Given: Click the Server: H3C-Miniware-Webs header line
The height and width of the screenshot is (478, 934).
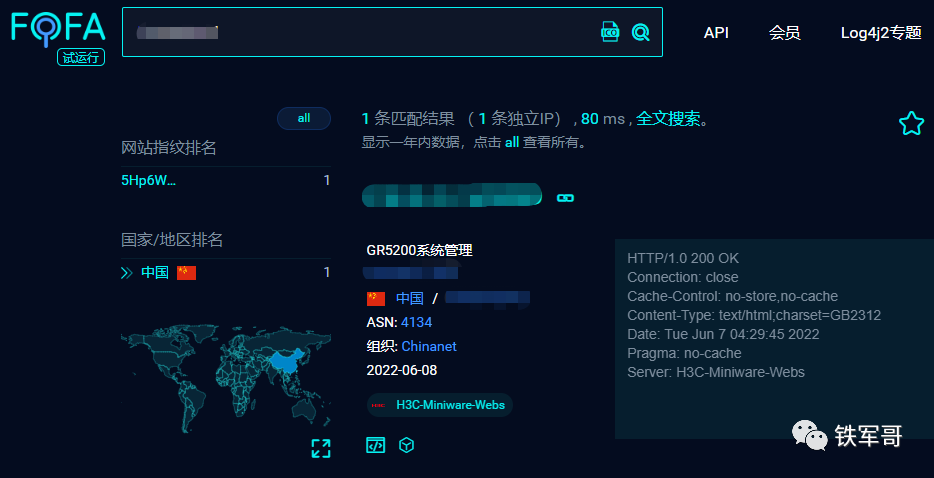Looking at the screenshot, I should [x=716, y=373].
